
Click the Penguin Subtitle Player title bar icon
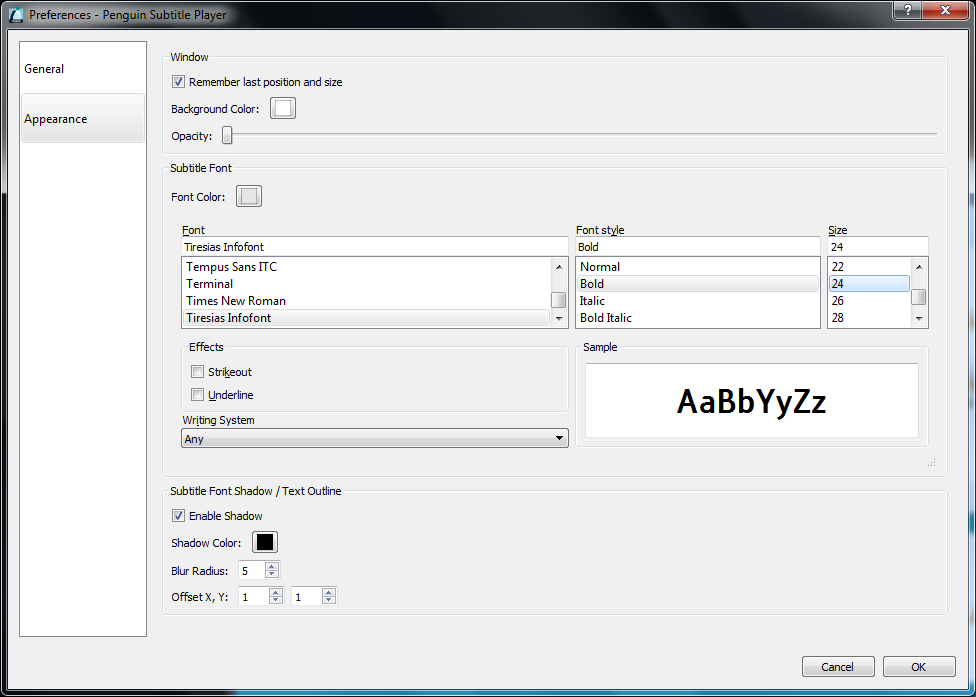coord(15,15)
